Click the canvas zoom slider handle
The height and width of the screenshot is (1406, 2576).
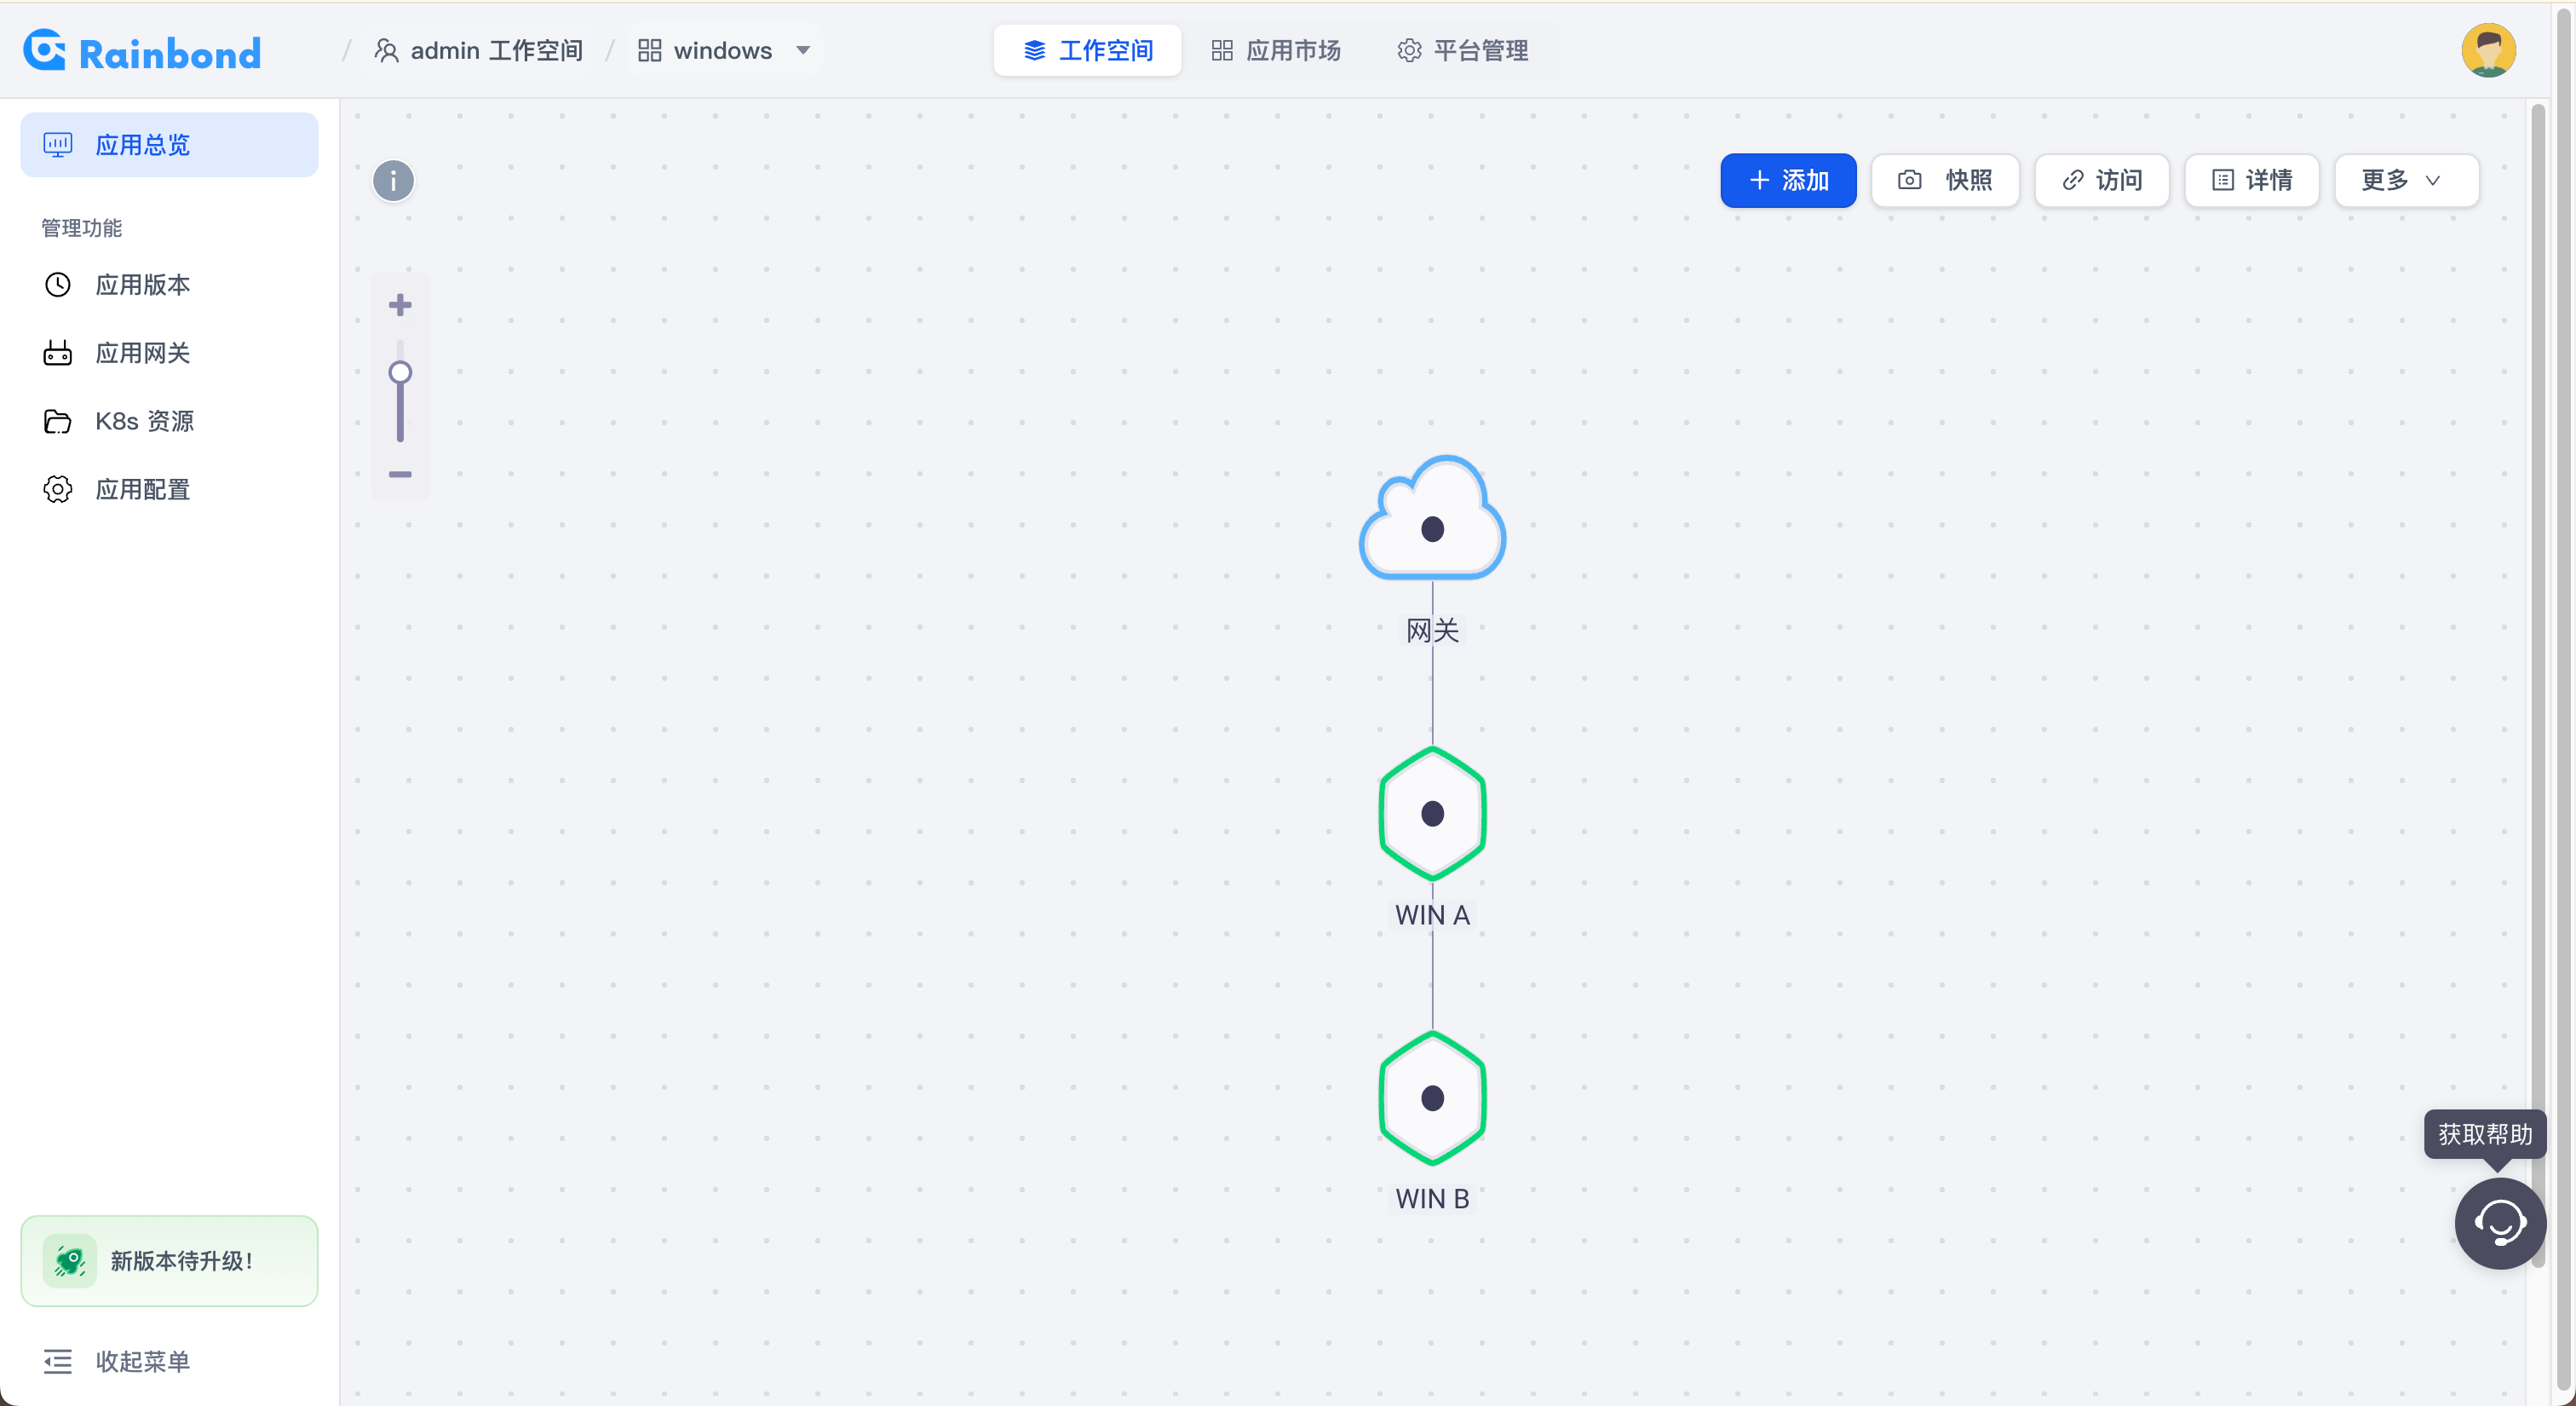(x=400, y=373)
